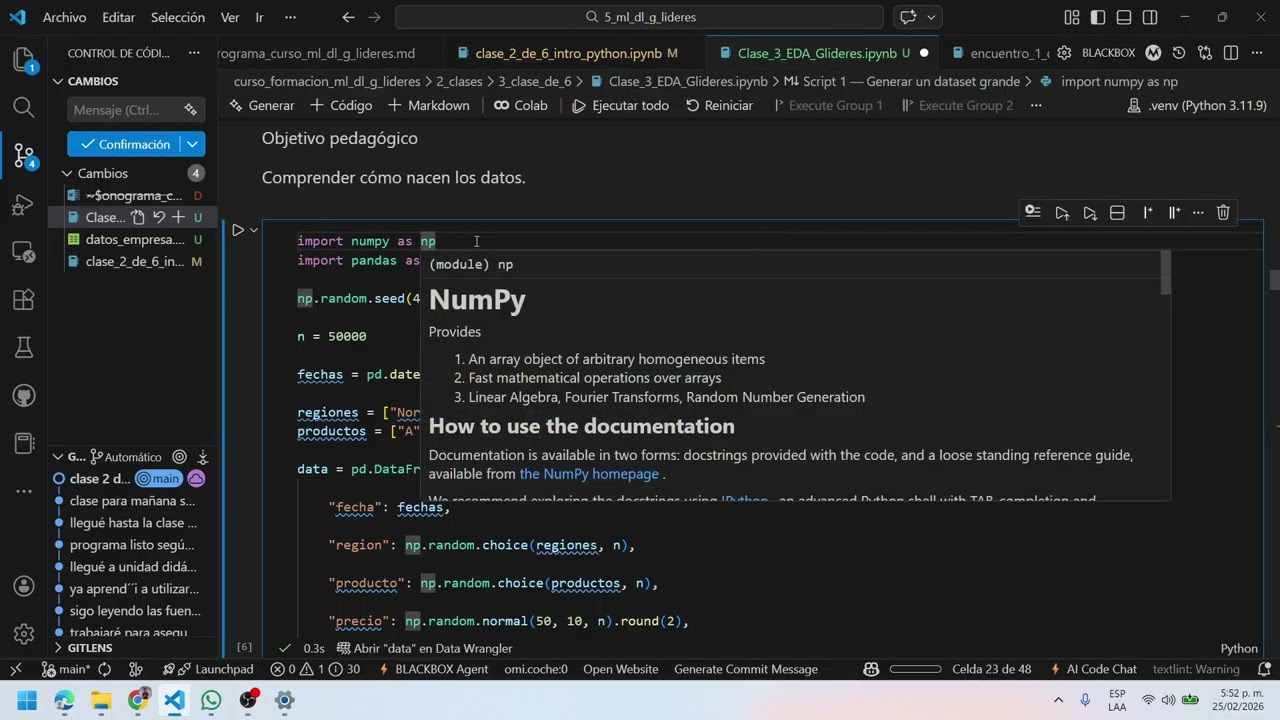Open the Accounts menu icon

pos(24,586)
